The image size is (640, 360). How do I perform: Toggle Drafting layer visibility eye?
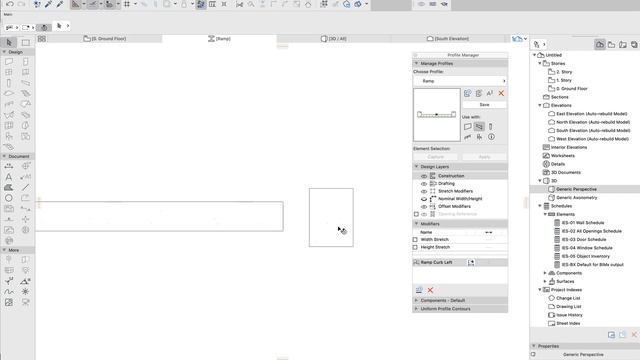click(x=424, y=184)
